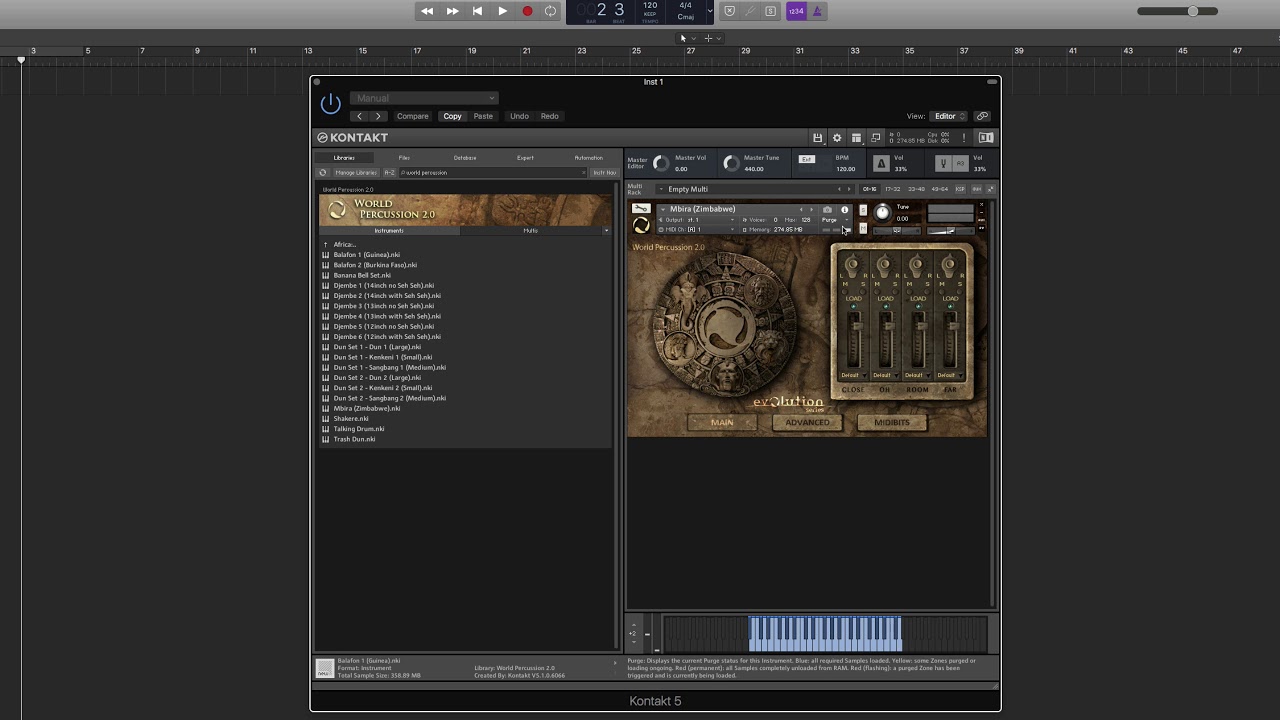Screen dimensions: 1280x720
Task: Open instrument edit mode wrench icon
Action: click(x=641, y=209)
